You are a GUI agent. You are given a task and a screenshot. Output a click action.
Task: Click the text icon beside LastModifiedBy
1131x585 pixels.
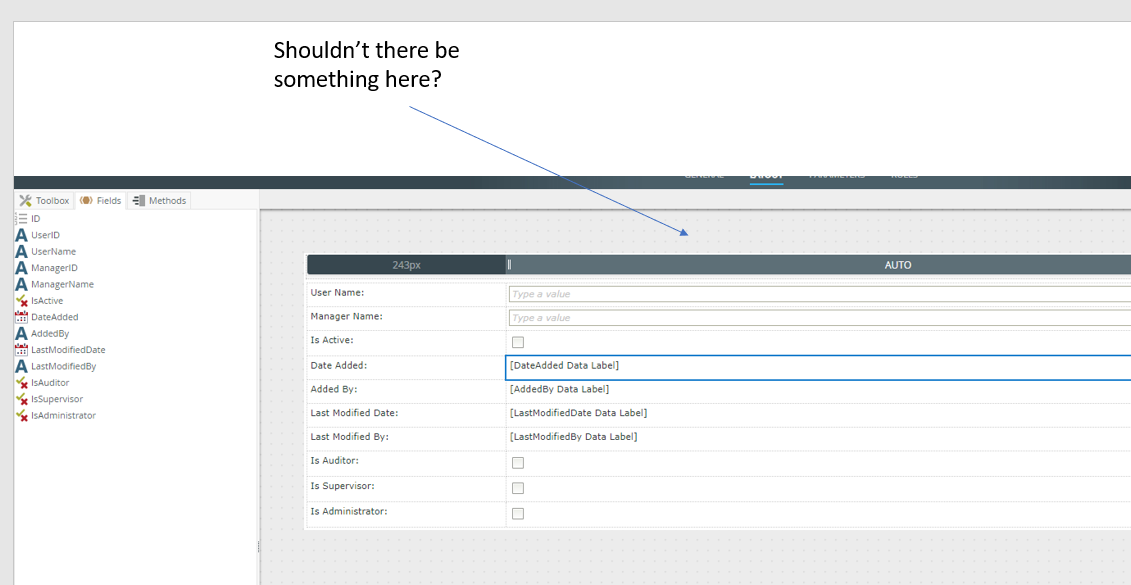(21, 366)
